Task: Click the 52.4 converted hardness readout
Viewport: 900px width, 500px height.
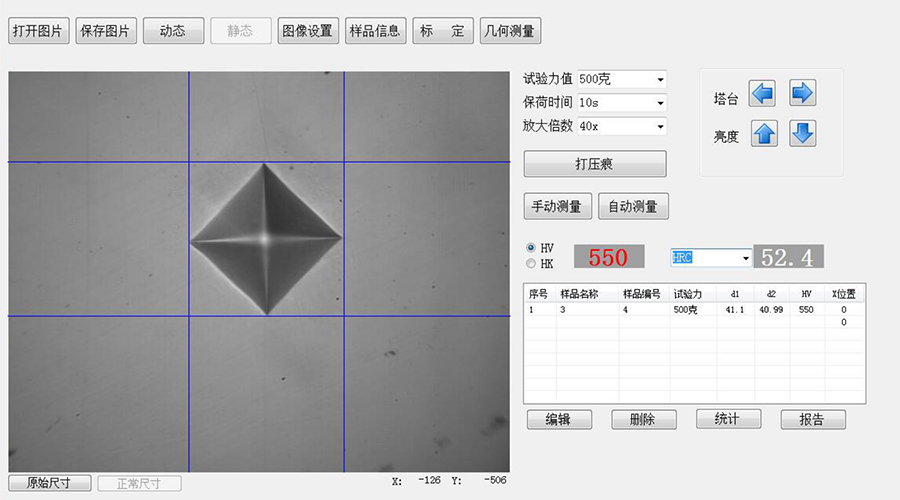Action: tap(788, 257)
